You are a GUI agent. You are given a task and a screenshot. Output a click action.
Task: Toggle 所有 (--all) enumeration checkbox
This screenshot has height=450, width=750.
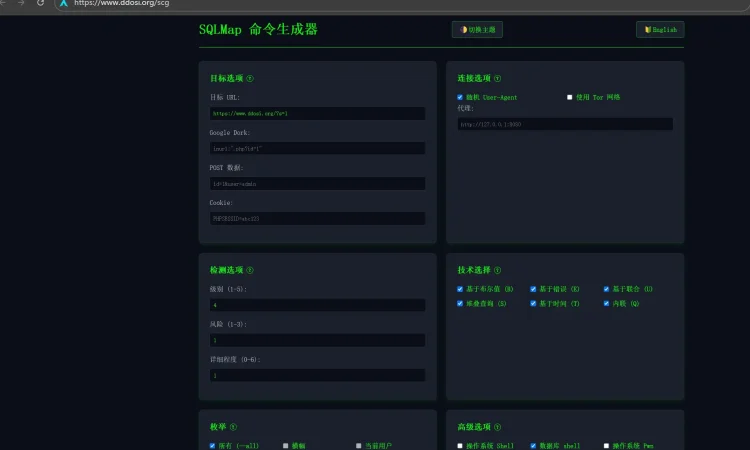[x=212, y=446]
